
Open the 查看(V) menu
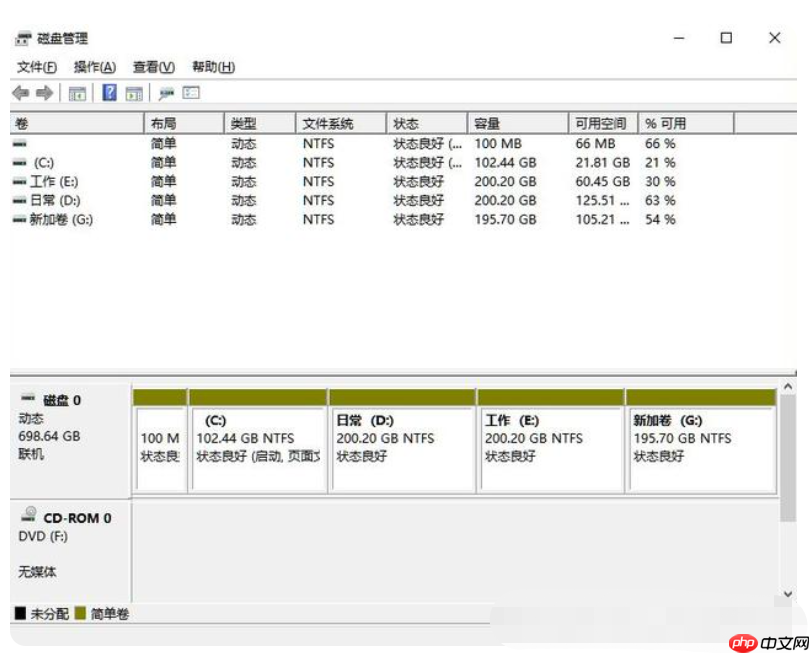153,67
